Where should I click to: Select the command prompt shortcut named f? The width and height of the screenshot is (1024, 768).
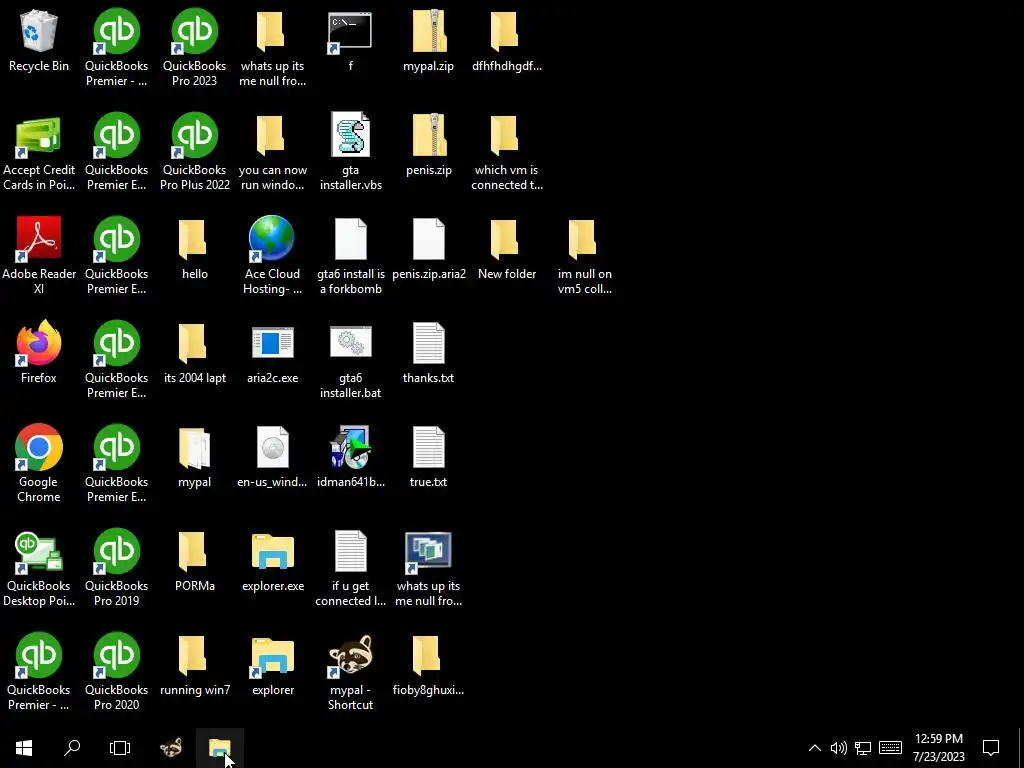351,41
